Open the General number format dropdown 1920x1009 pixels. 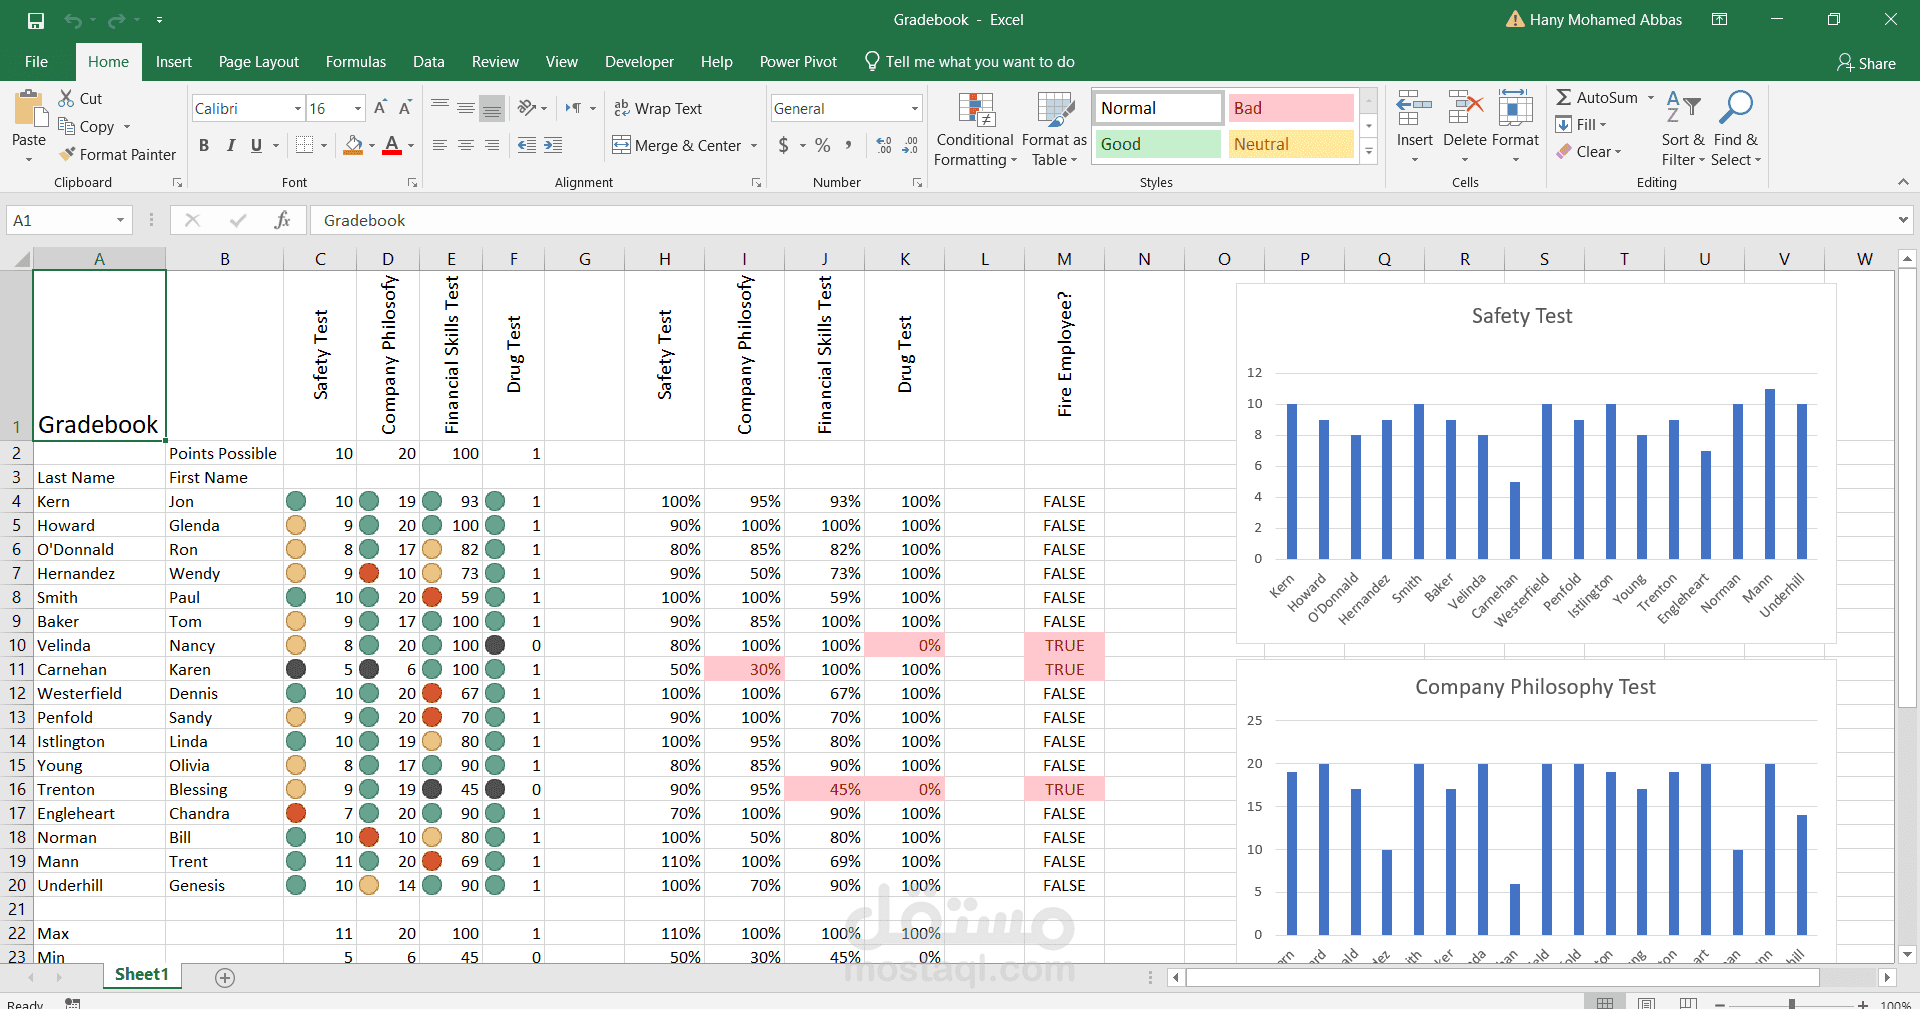913,108
